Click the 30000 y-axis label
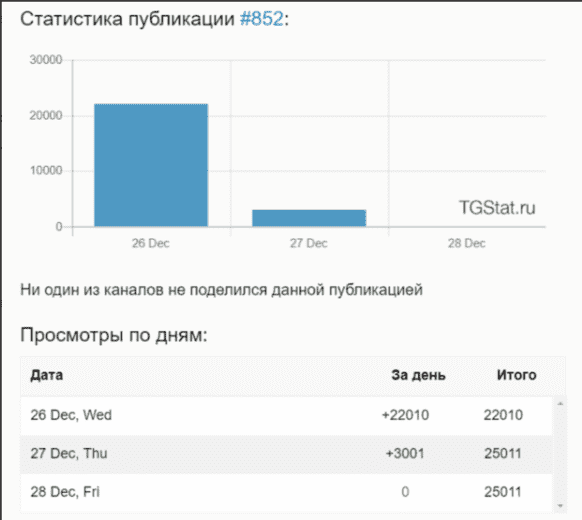Image resolution: width=582 pixels, height=520 pixels. 46,60
